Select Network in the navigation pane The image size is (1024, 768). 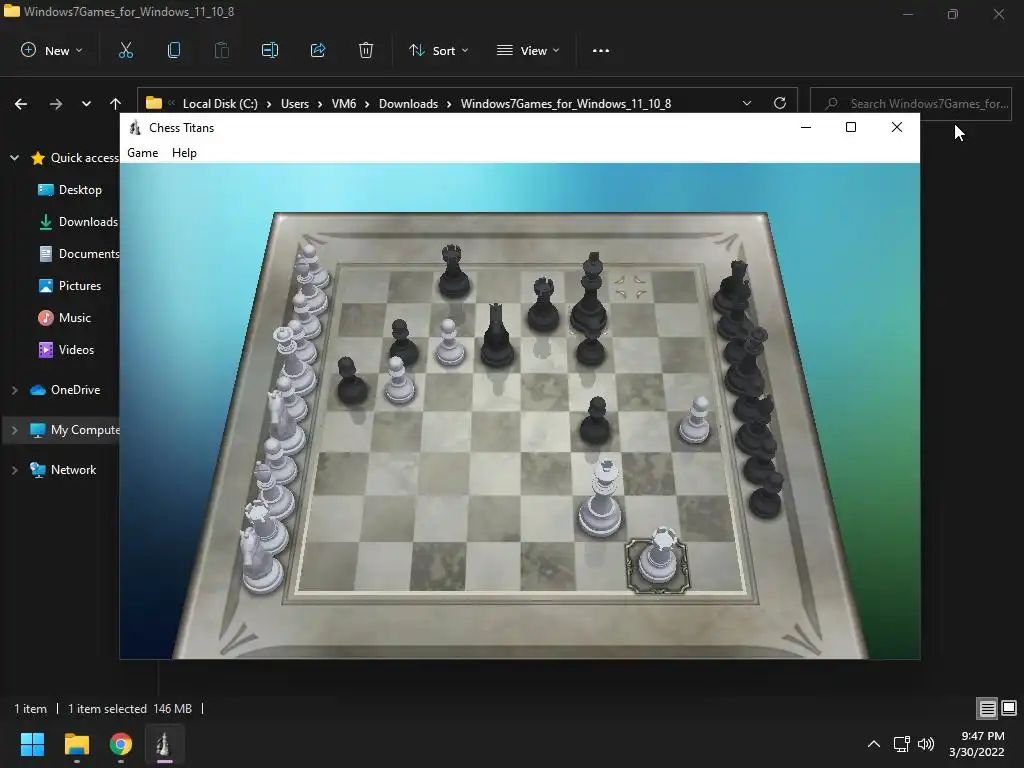(x=63, y=470)
